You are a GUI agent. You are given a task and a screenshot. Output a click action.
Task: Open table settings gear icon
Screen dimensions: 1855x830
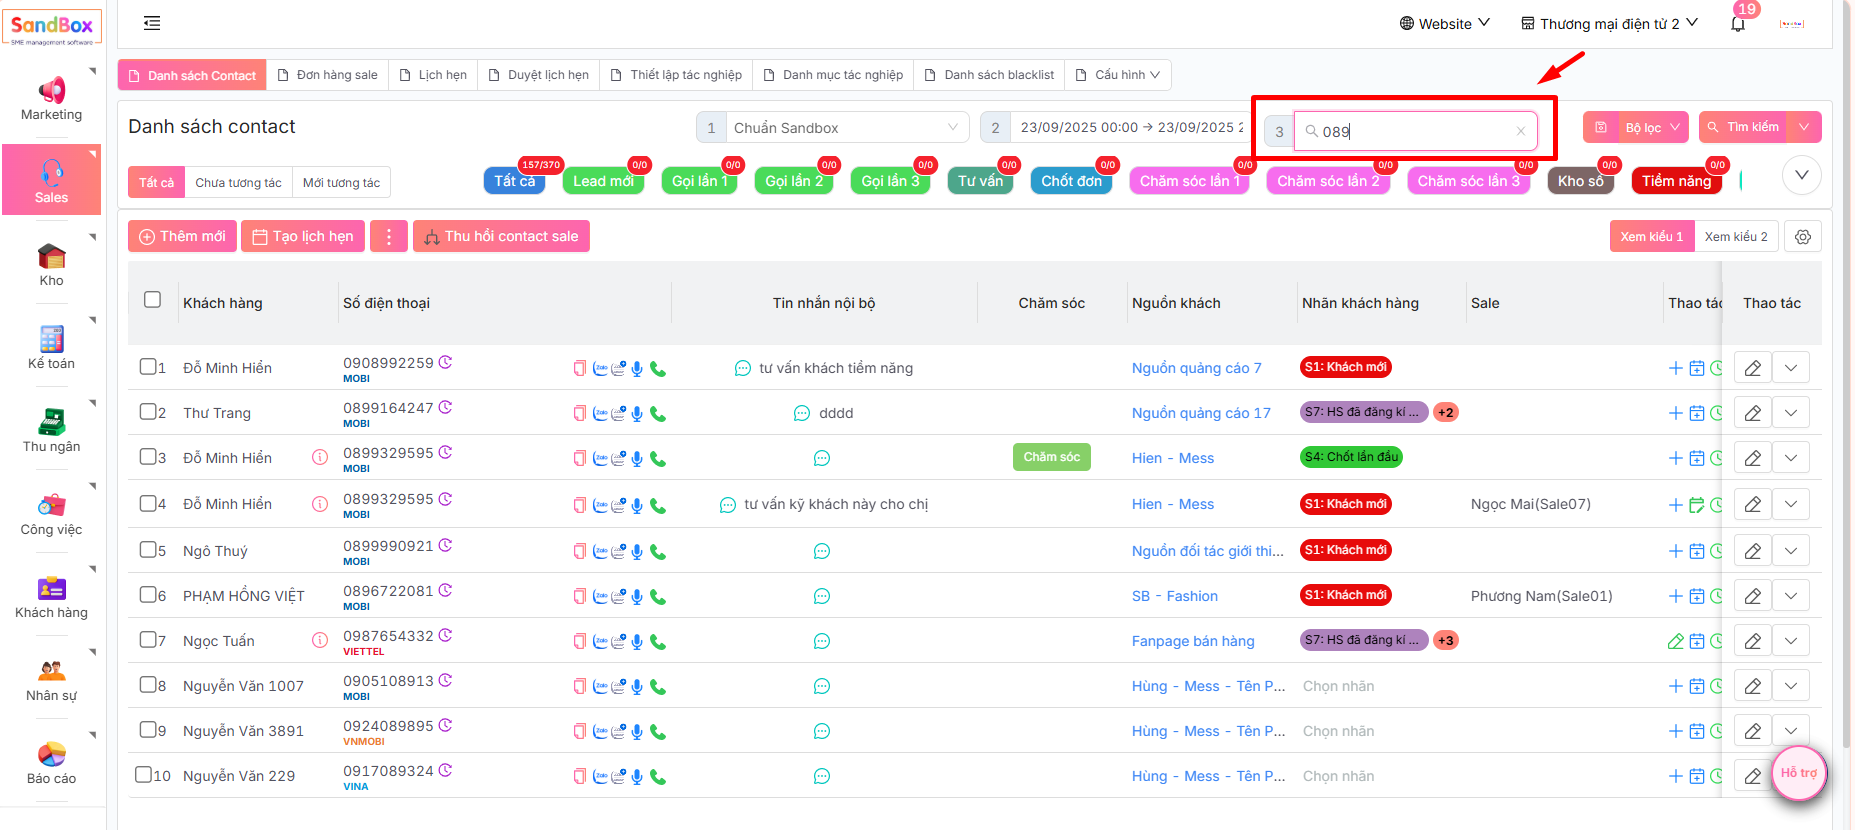pos(1802,237)
